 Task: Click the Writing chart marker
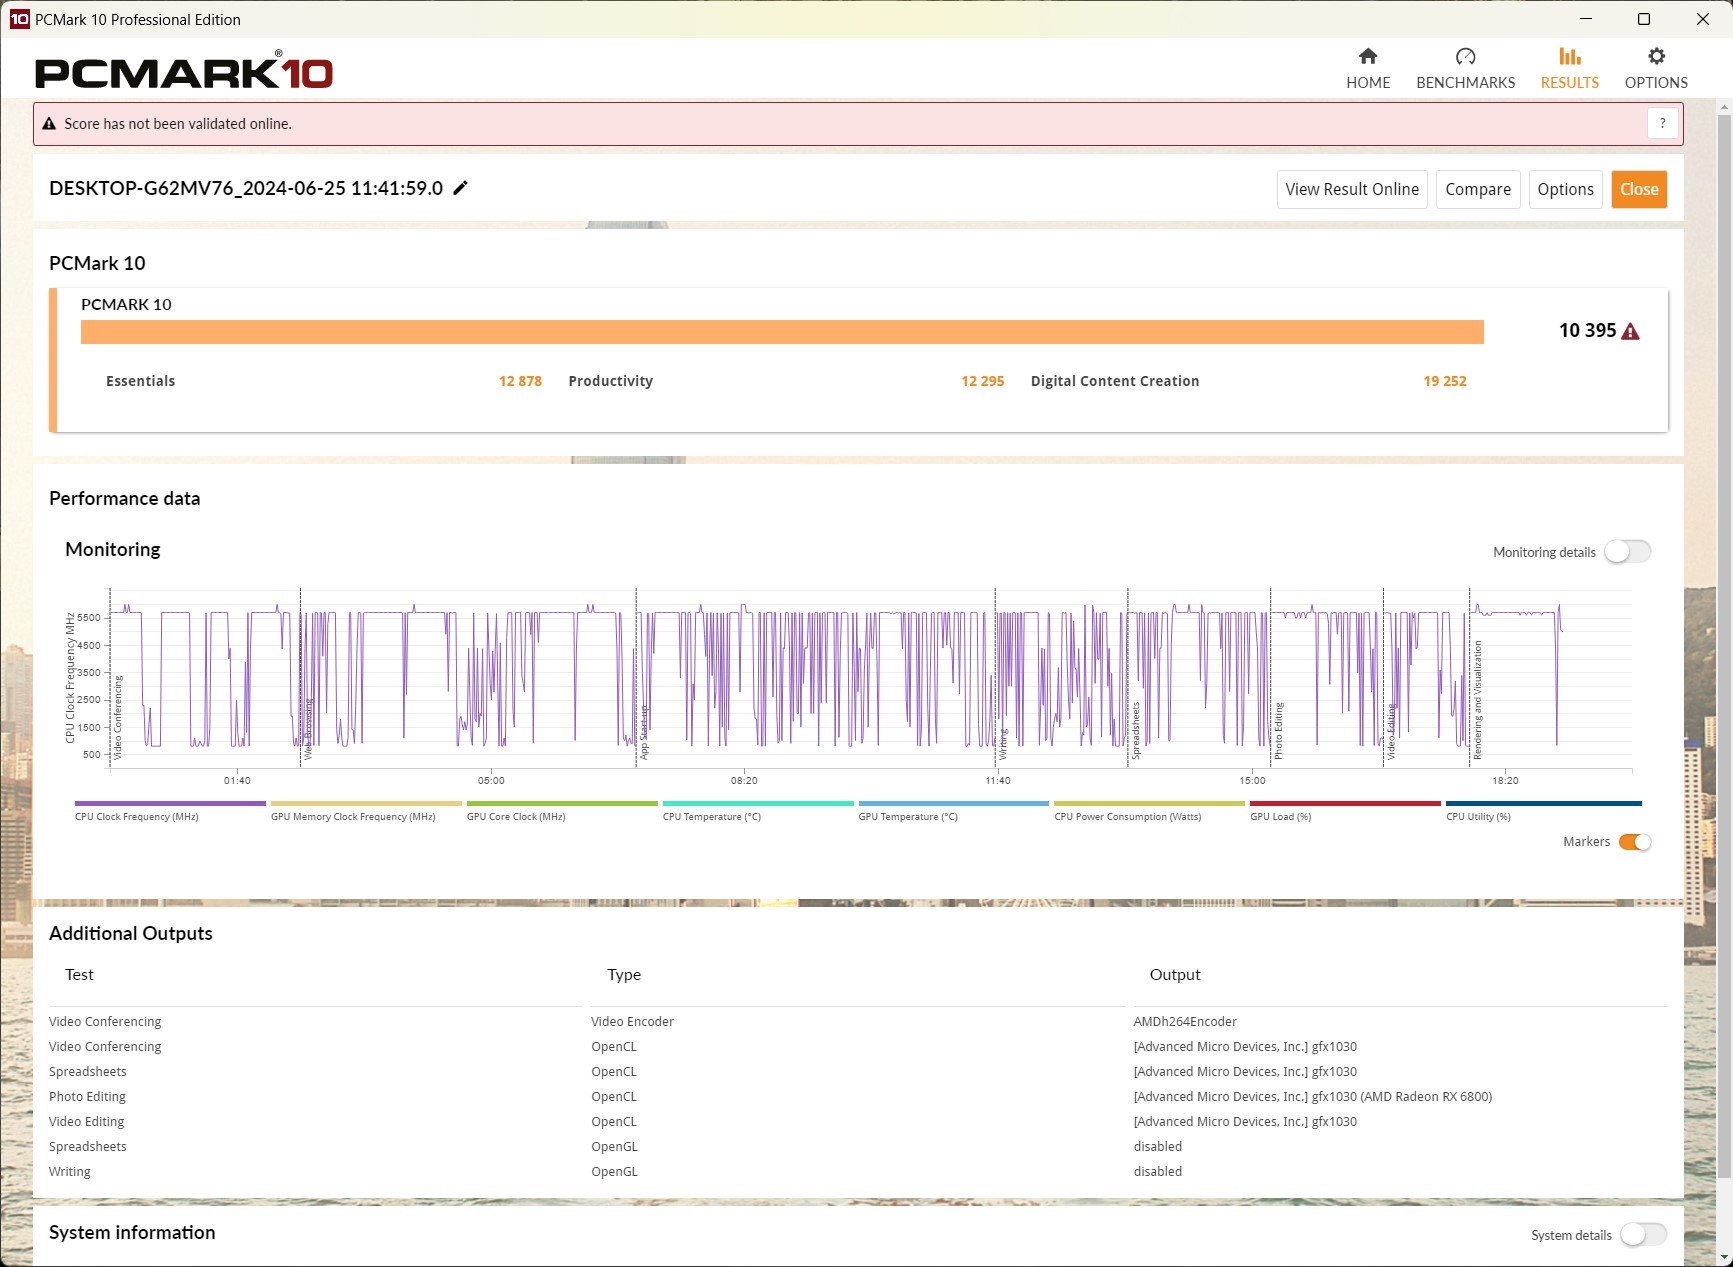click(1003, 744)
